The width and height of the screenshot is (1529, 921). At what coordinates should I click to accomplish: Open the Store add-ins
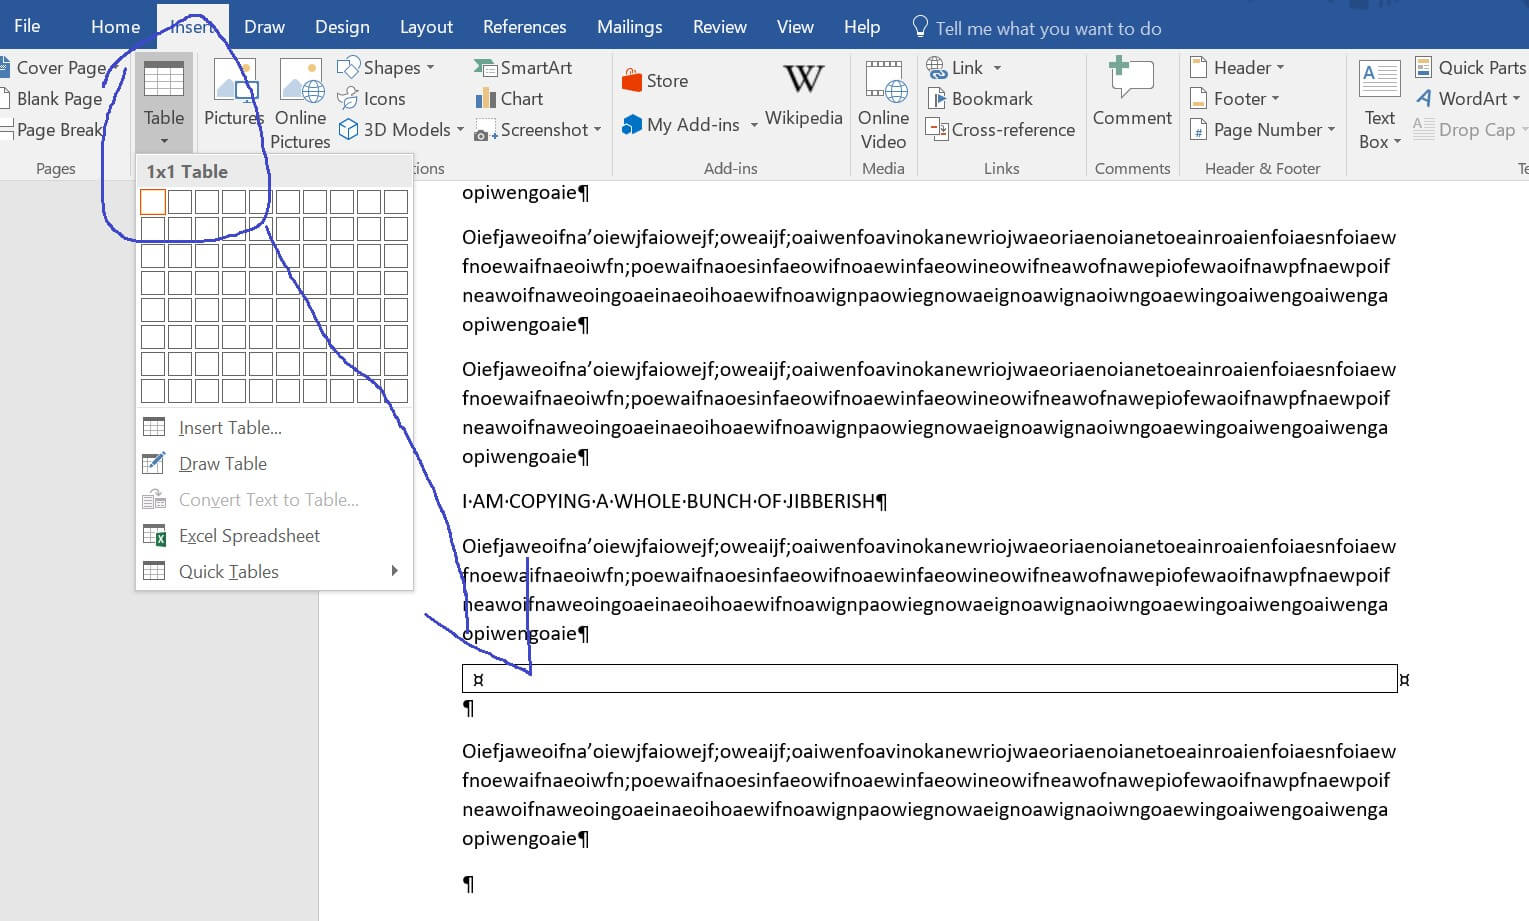(655, 79)
